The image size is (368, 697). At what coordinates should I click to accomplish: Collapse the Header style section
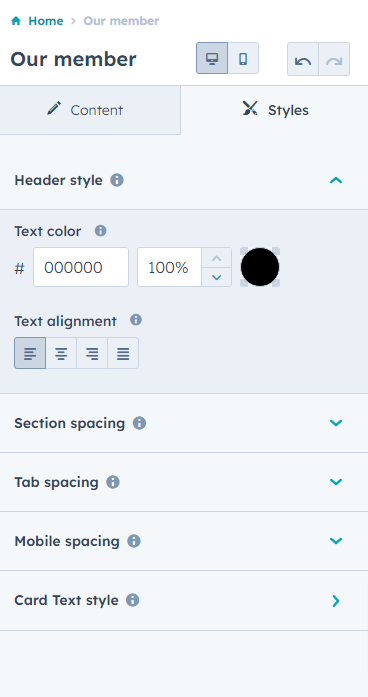(336, 180)
